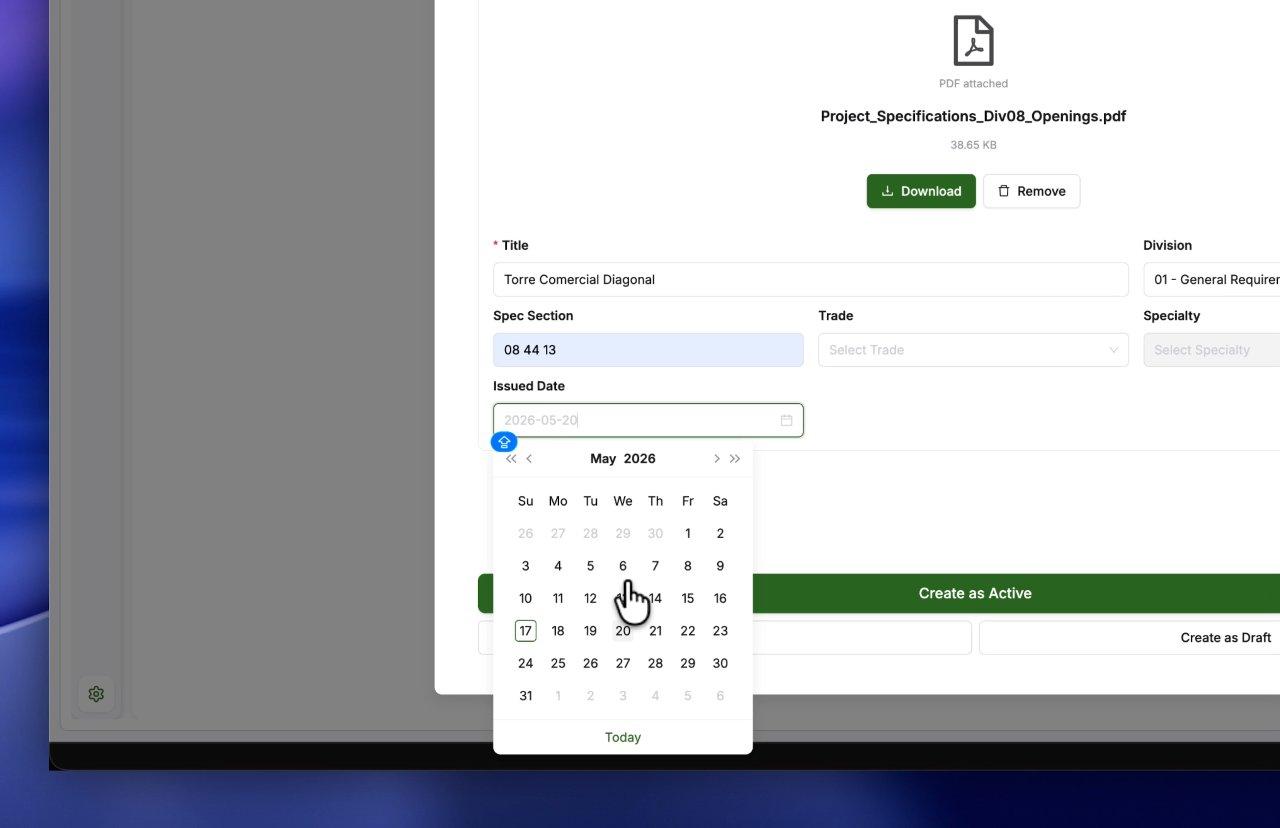Click the Spec Section label
Image resolution: width=1280 pixels, height=828 pixels.
pyautogui.click(x=533, y=316)
